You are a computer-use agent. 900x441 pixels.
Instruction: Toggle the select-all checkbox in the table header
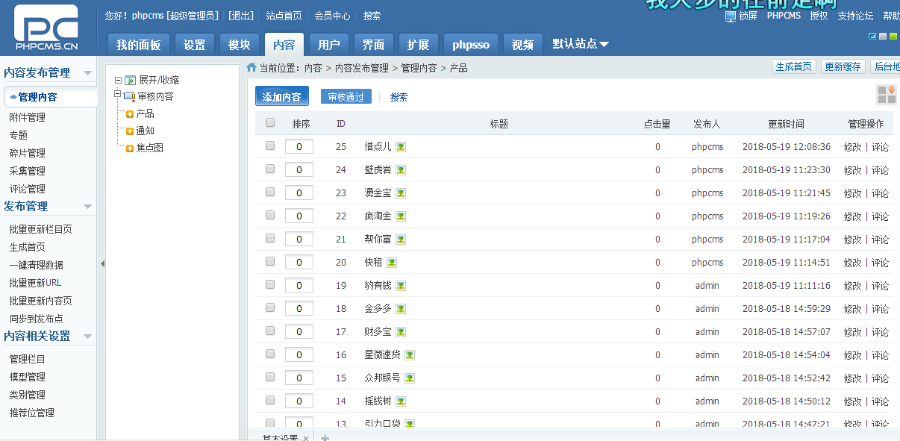(270, 123)
